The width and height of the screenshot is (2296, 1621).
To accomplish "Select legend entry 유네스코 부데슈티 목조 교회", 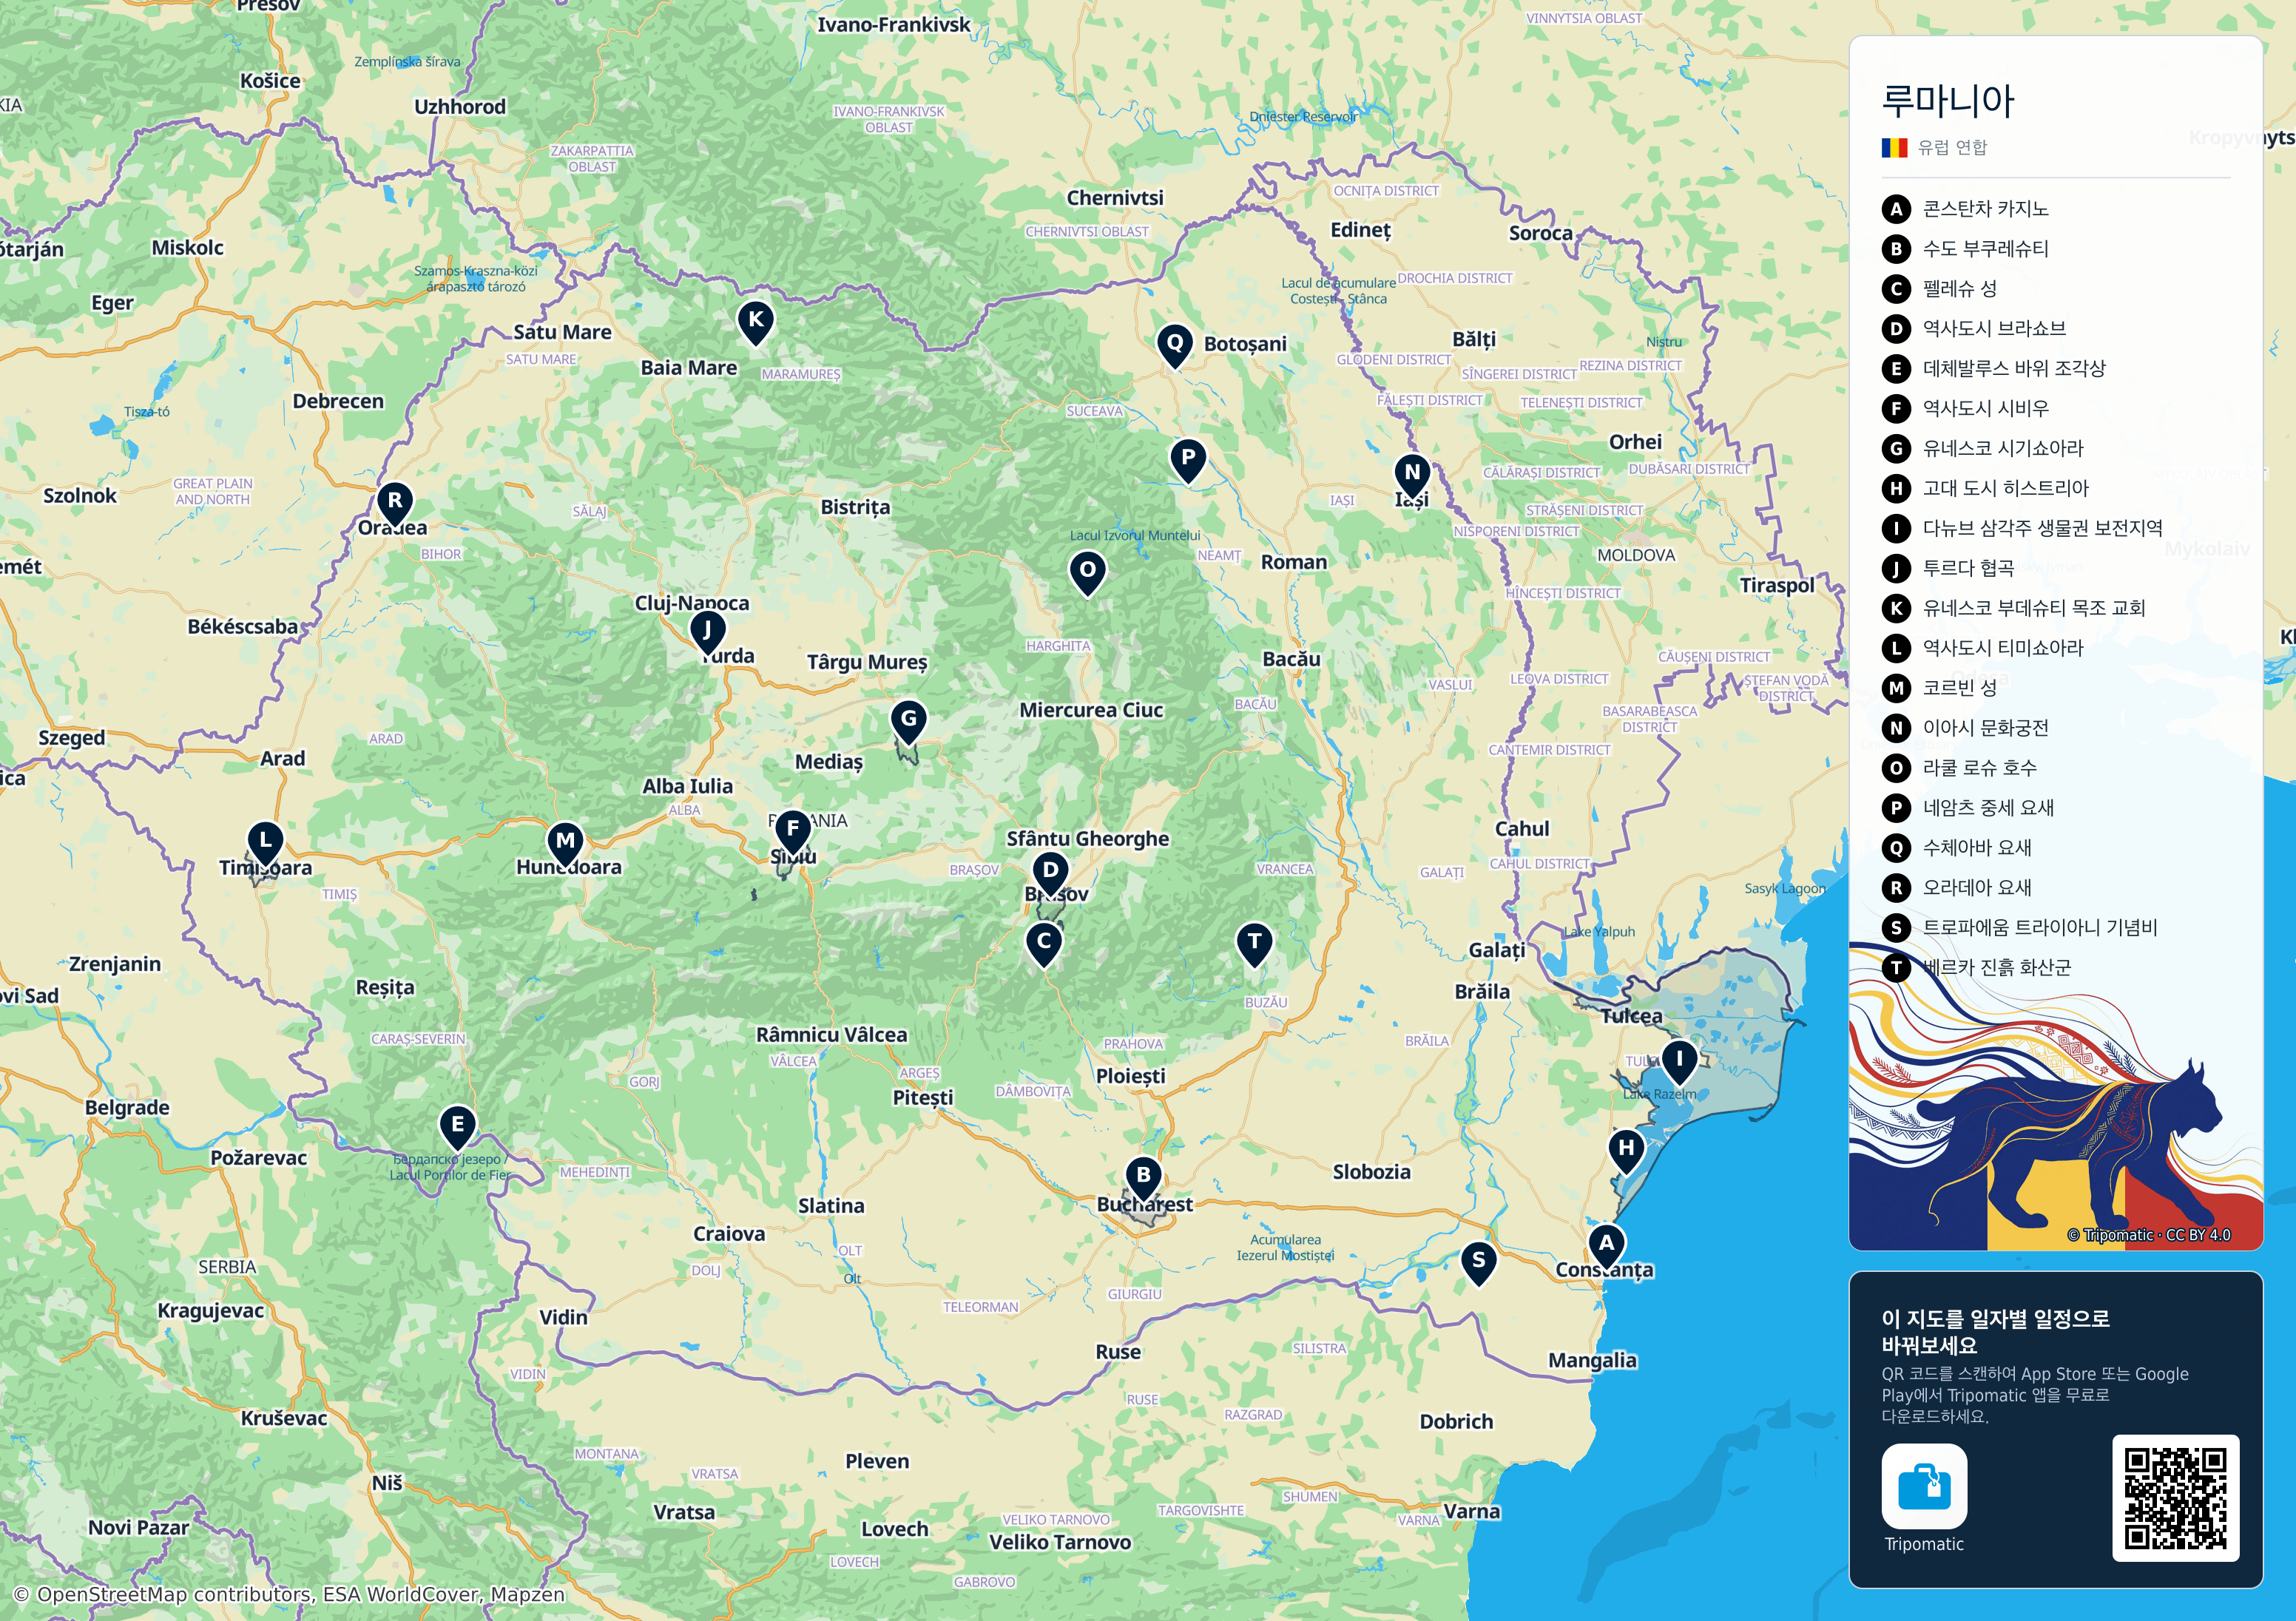I will [2013, 608].
